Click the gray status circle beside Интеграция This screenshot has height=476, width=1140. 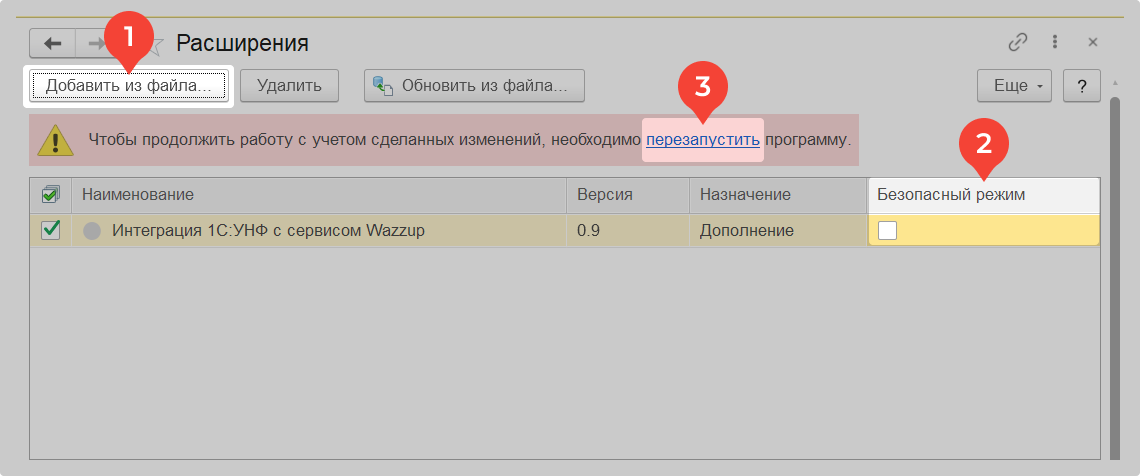pos(93,231)
